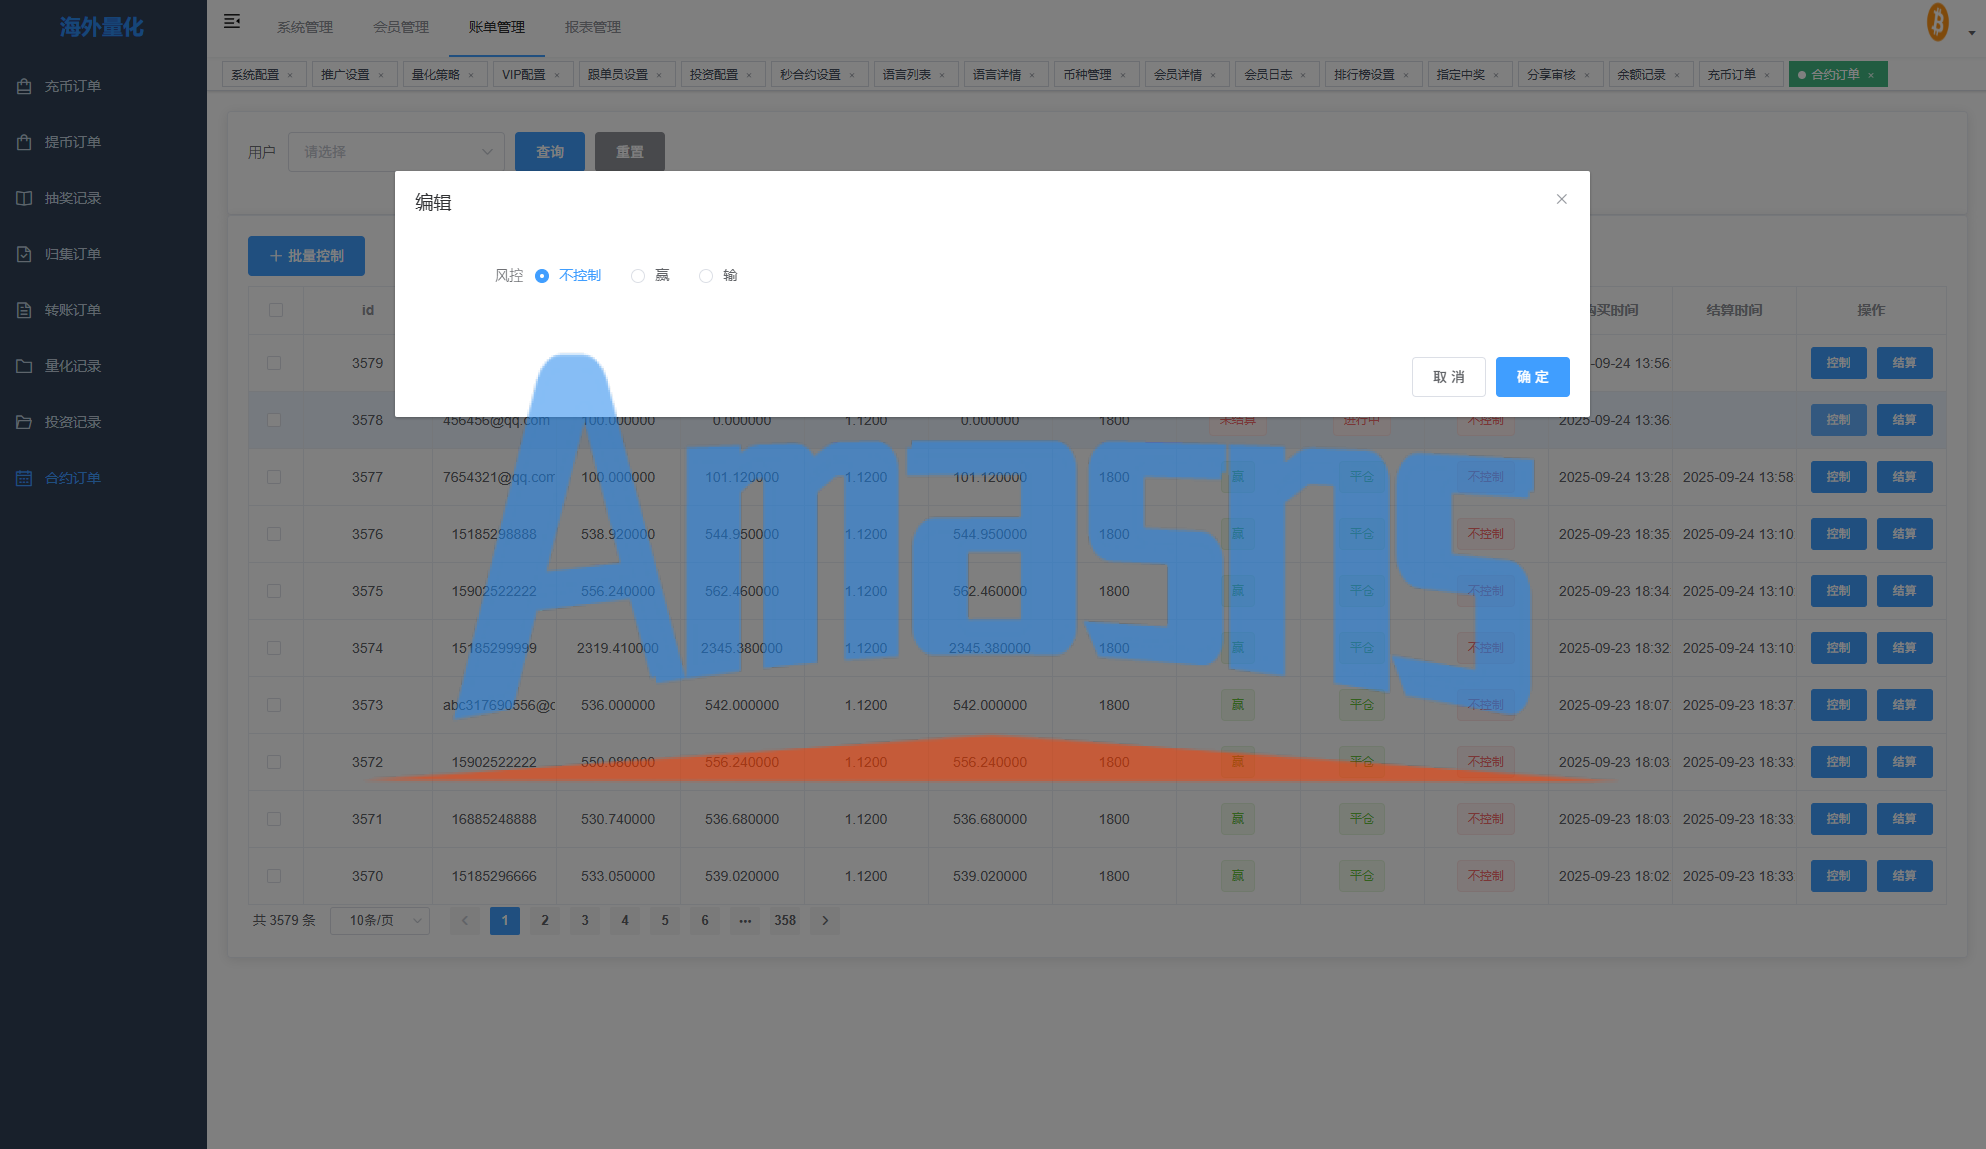Open the 用户 请选择 dropdown
1986x1149 pixels.
coord(396,152)
